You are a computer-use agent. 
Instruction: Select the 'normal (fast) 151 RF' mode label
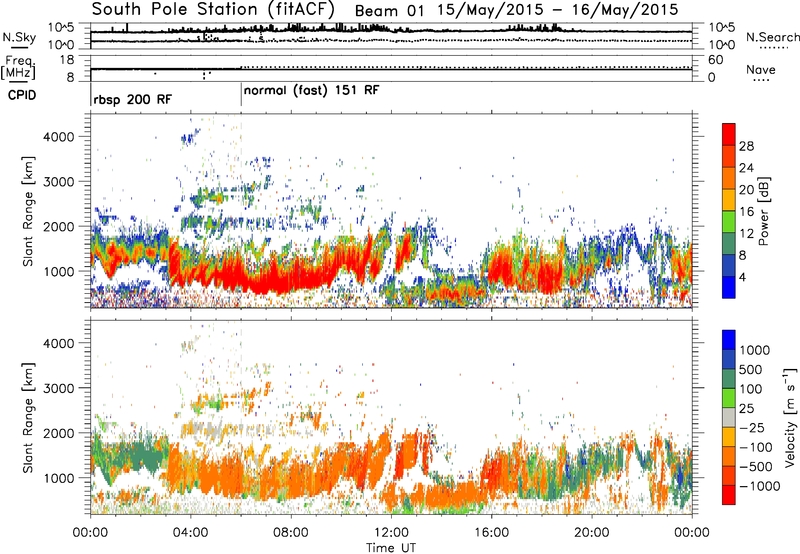(x=311, y=90)
